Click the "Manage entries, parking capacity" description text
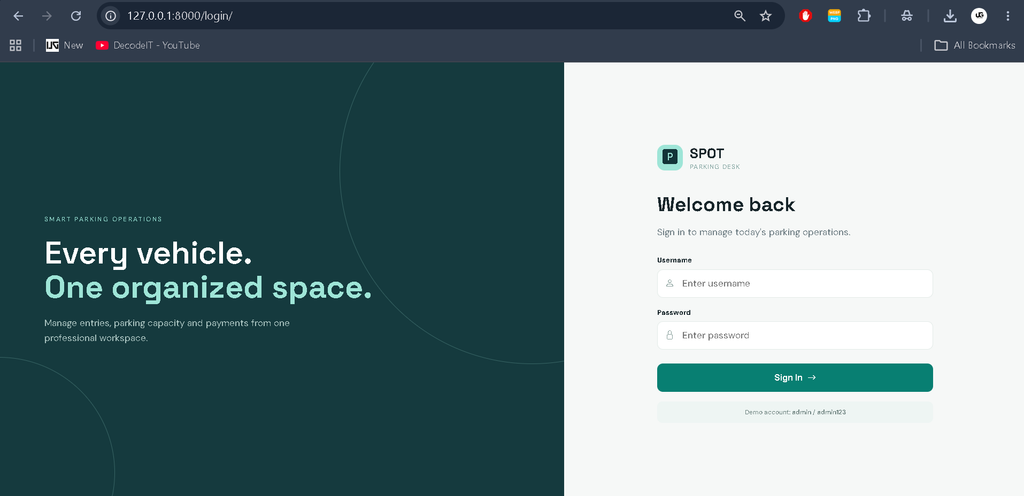 tap(167, 330)
